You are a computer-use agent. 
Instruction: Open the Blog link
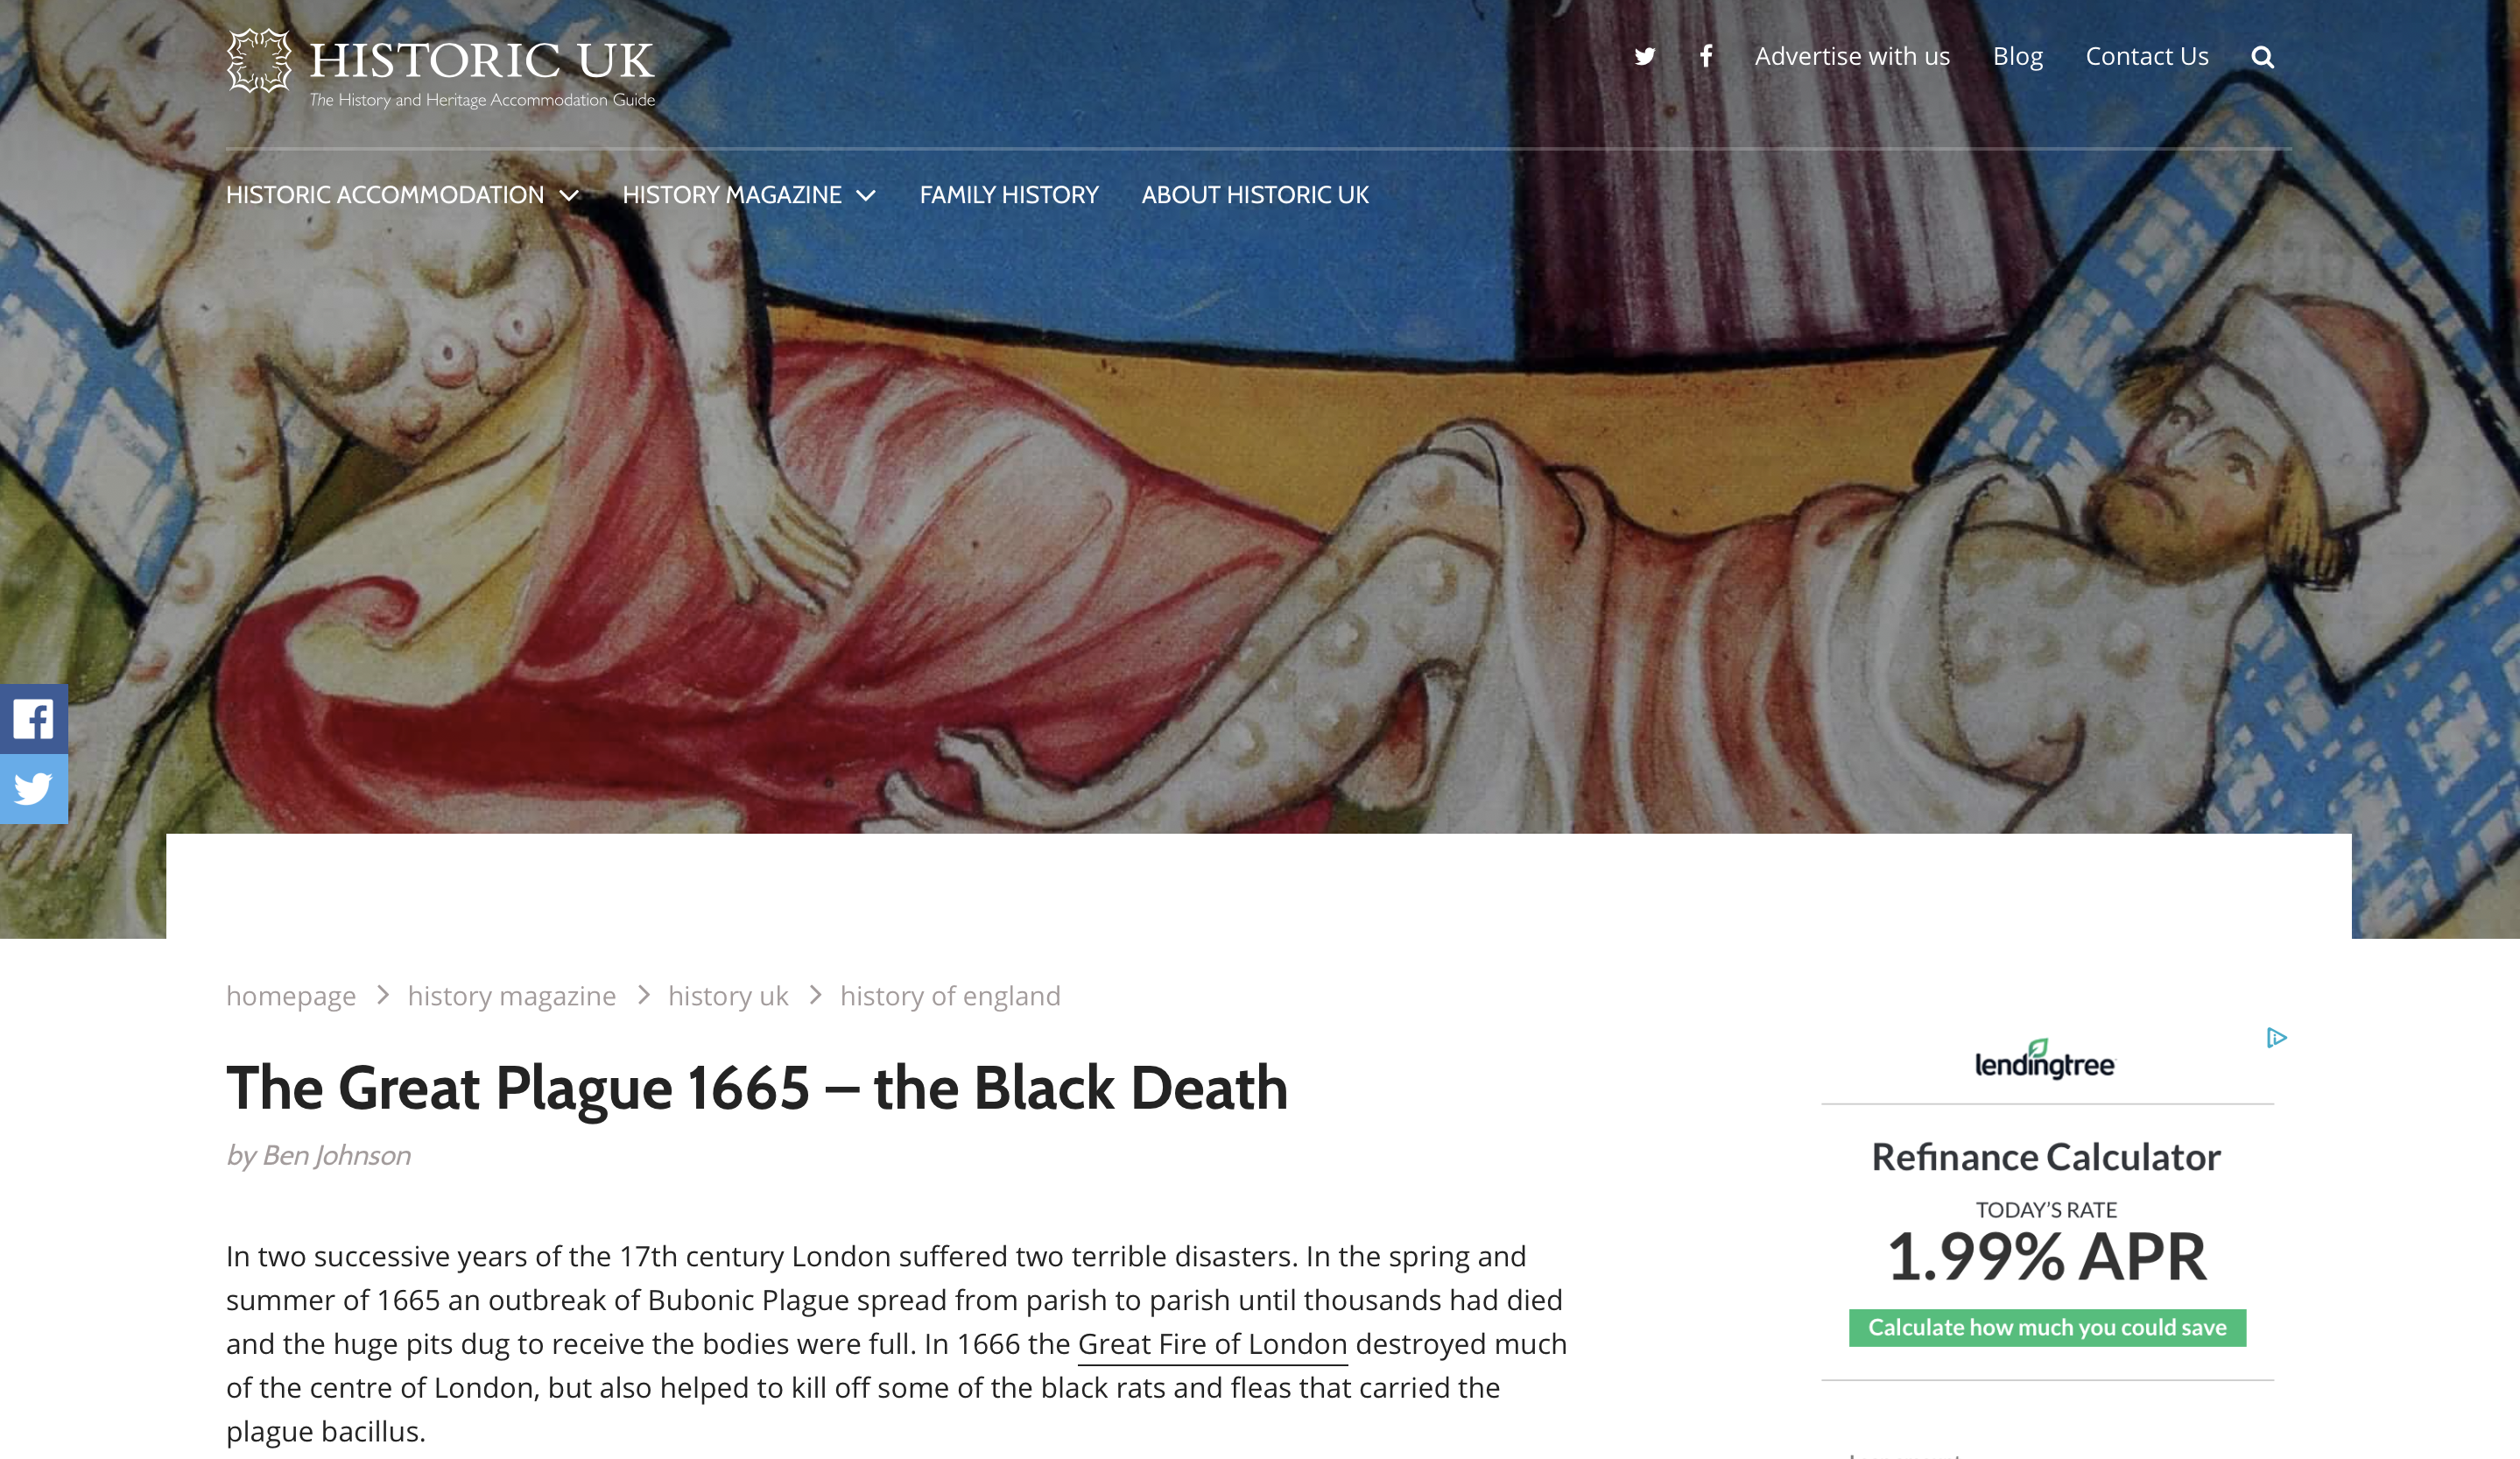[x=2018, y=57]
